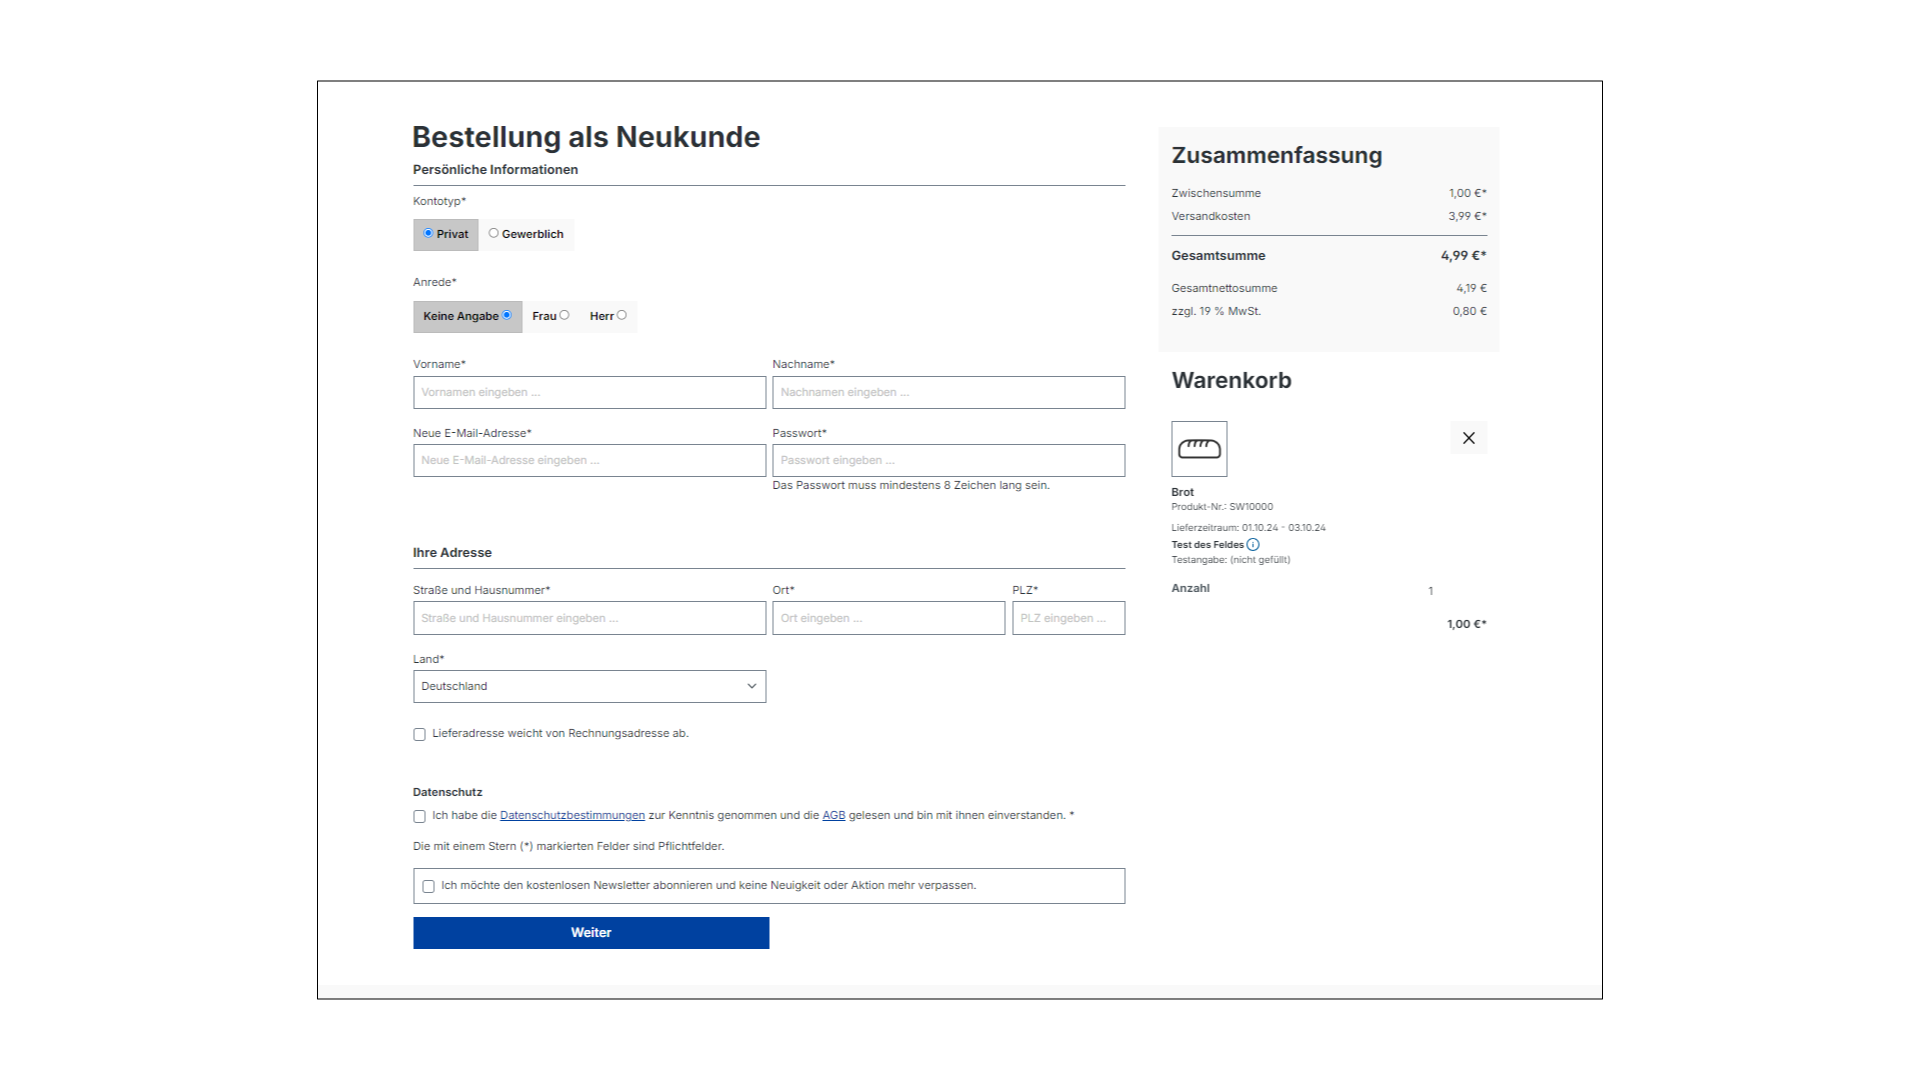
Task: Focus the Passwort input field
Action: 948,460
